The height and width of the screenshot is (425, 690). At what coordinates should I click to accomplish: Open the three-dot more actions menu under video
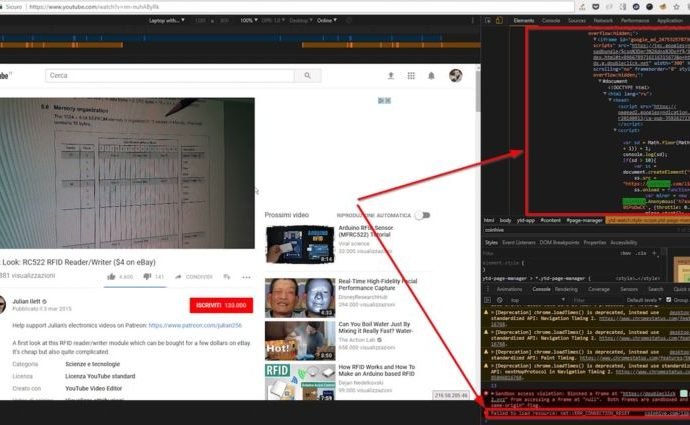(x=246, y=277)
